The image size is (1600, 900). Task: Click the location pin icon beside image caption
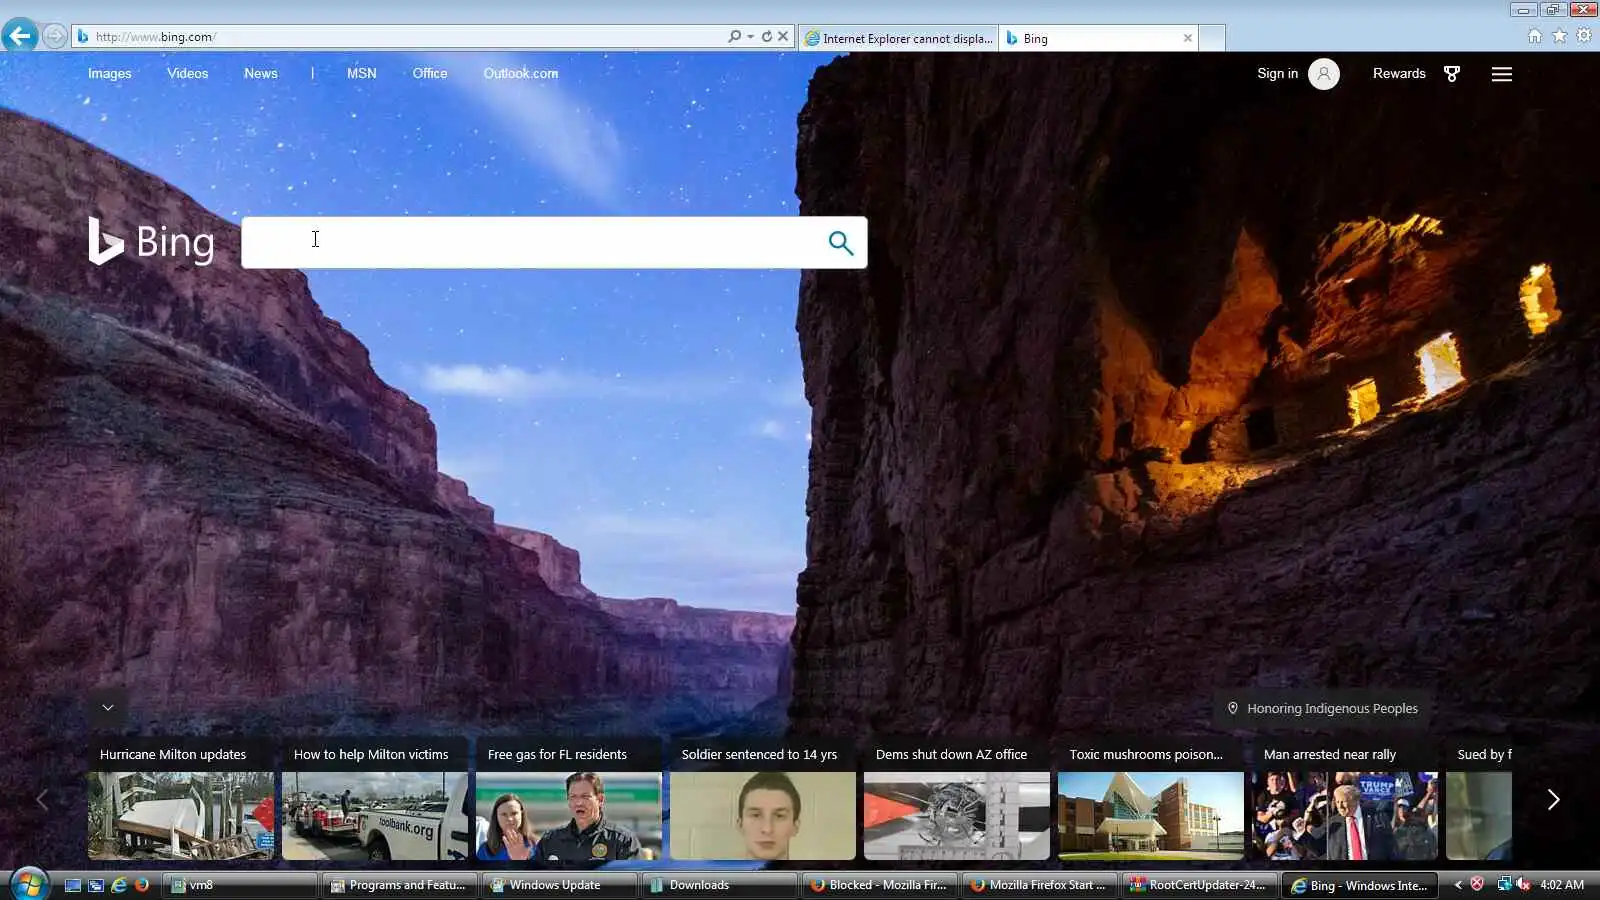[x=1233, y=708]
